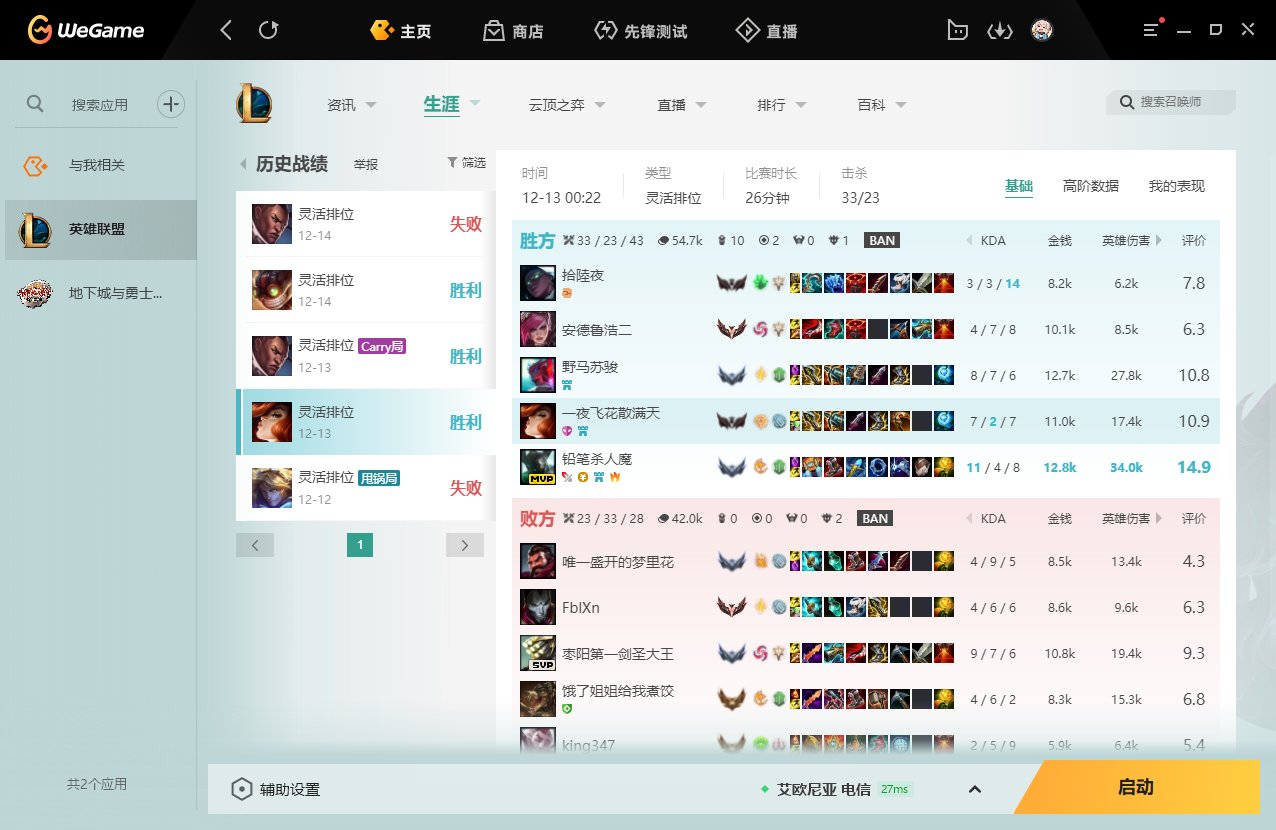Open the top-right menu icon with red dot
1276x830 pixels.
pyautogui.click(x=1153, y=29)
